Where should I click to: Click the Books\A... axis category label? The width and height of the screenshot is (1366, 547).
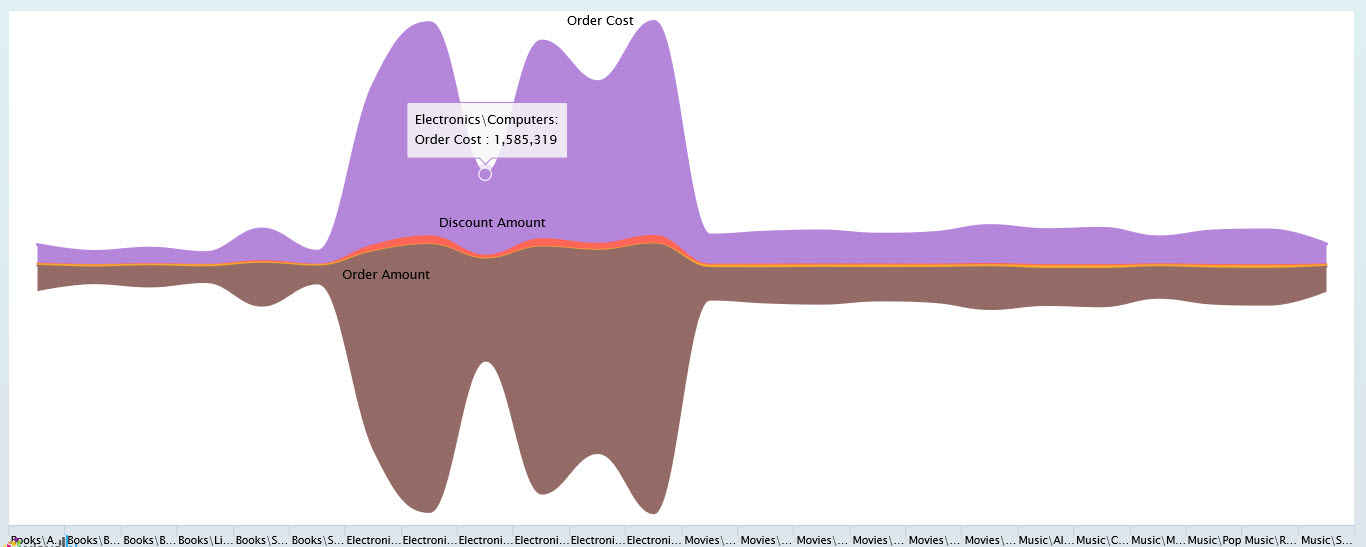point(36,540)
